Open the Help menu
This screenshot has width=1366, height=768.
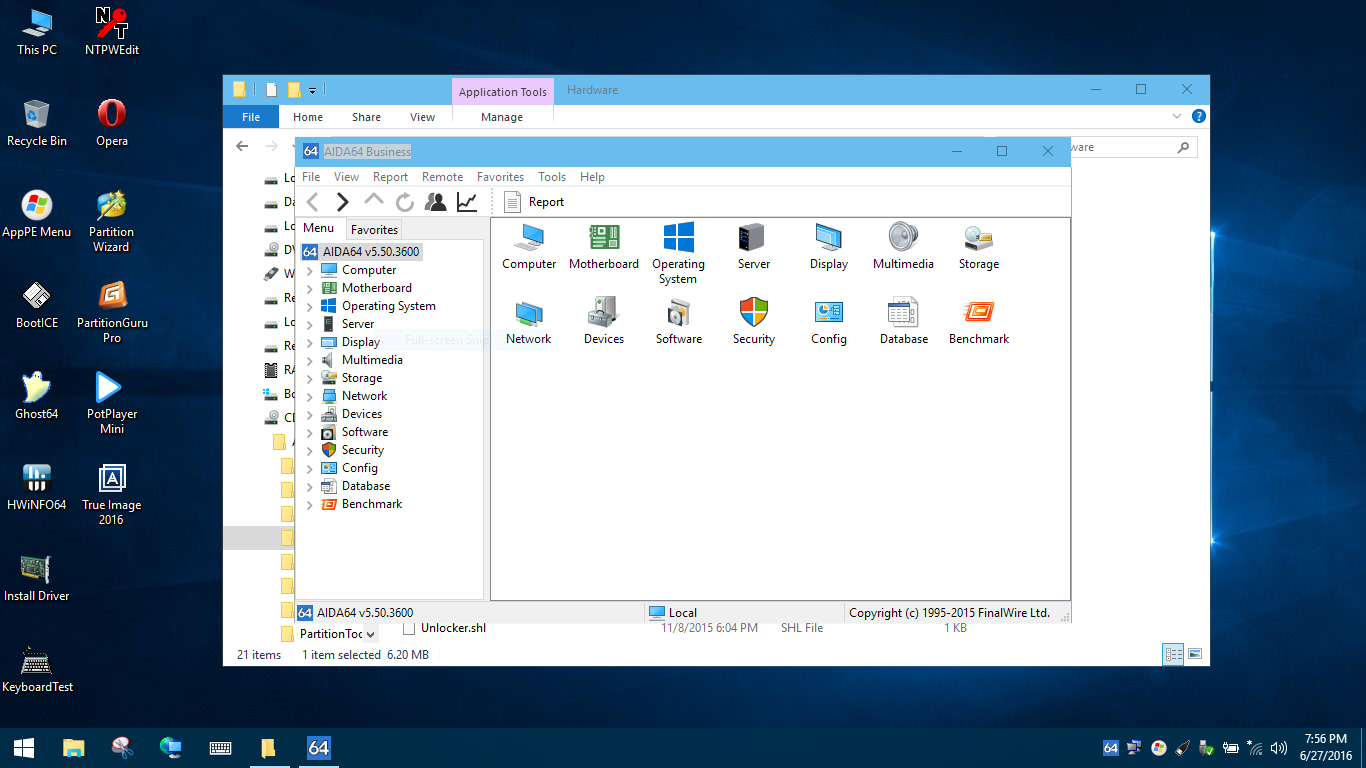(x=592, y=177)
